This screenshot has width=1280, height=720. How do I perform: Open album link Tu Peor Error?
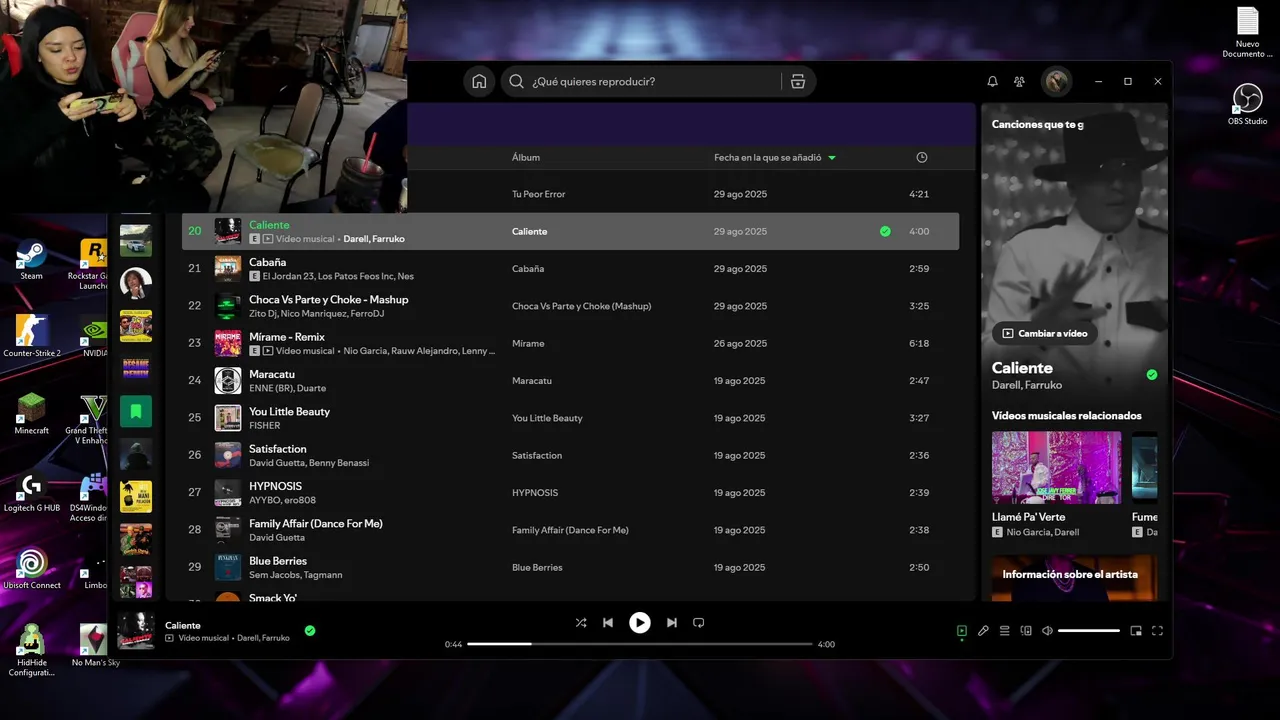tap(538, 194)
